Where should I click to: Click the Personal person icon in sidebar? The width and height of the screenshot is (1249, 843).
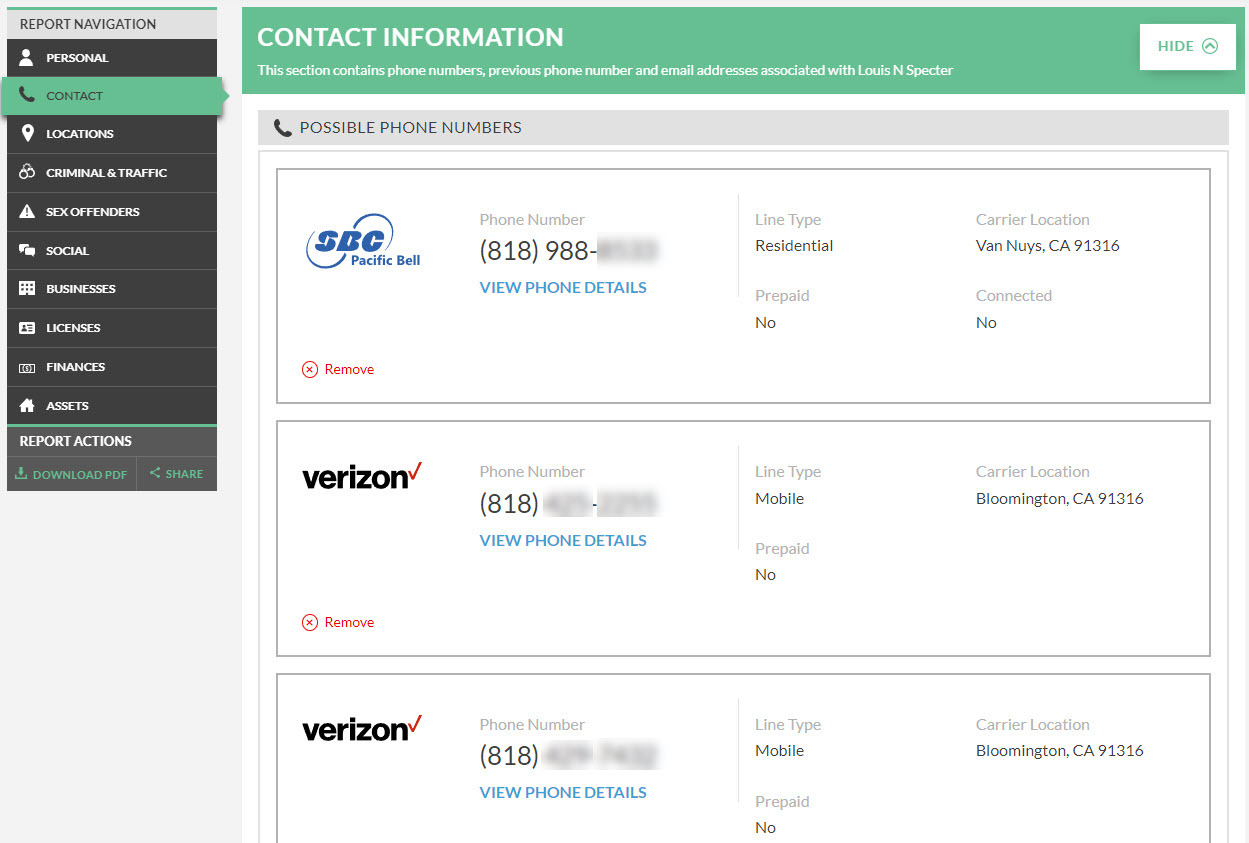tap(27, 57)
